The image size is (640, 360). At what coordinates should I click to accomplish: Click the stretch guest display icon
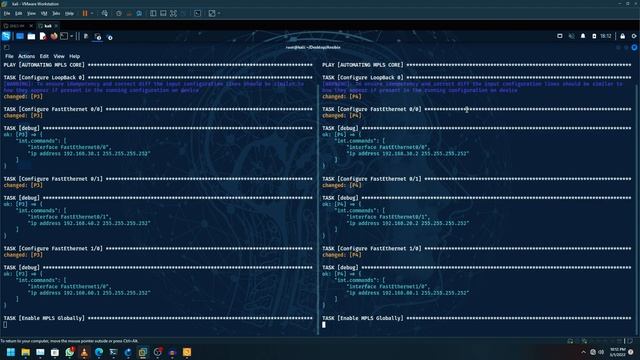coord(212,13)
